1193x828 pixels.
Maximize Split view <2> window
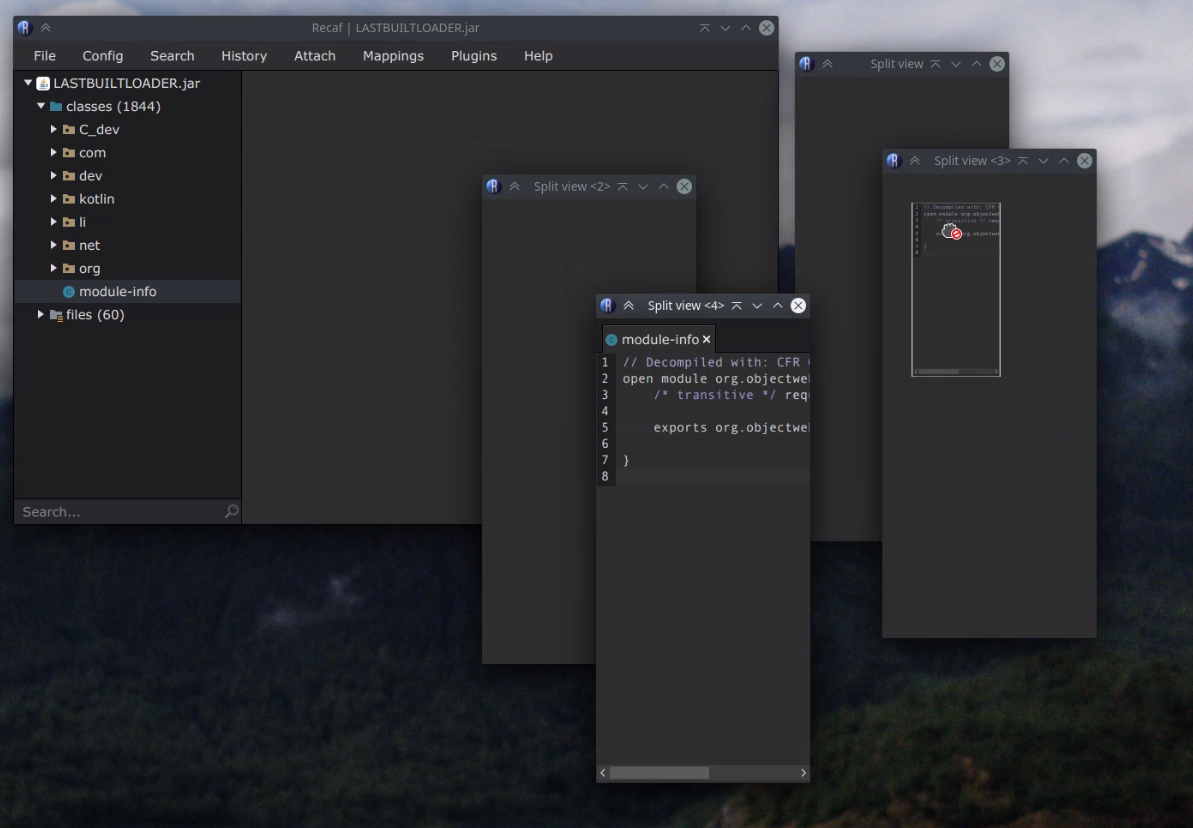663,186
